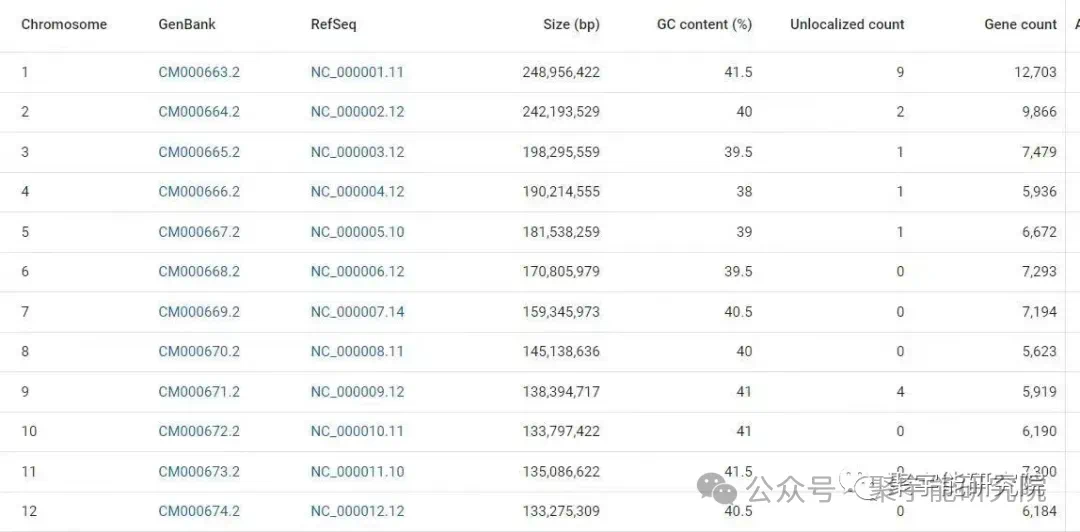Viewport: 1080px width, 532px height.
Task: Click the CM000670.2 GenBank link
Action: (x=199, y=352)
